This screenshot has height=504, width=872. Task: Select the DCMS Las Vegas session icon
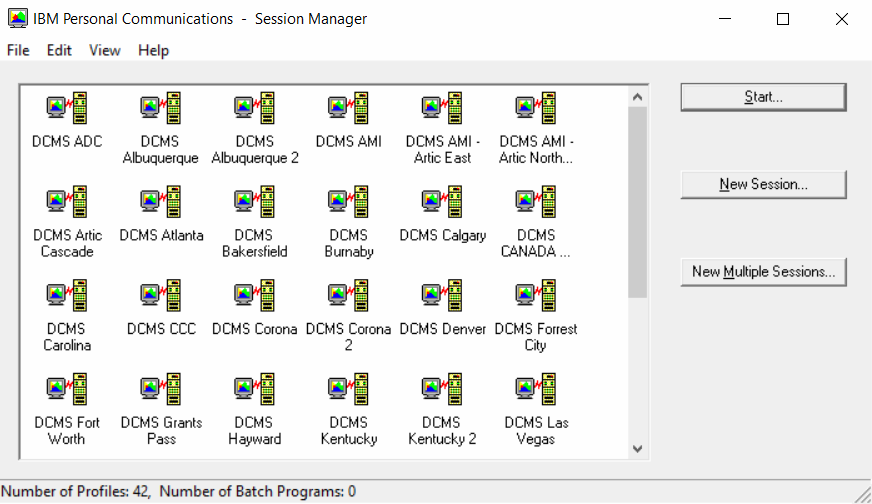(x=536, y=389)
